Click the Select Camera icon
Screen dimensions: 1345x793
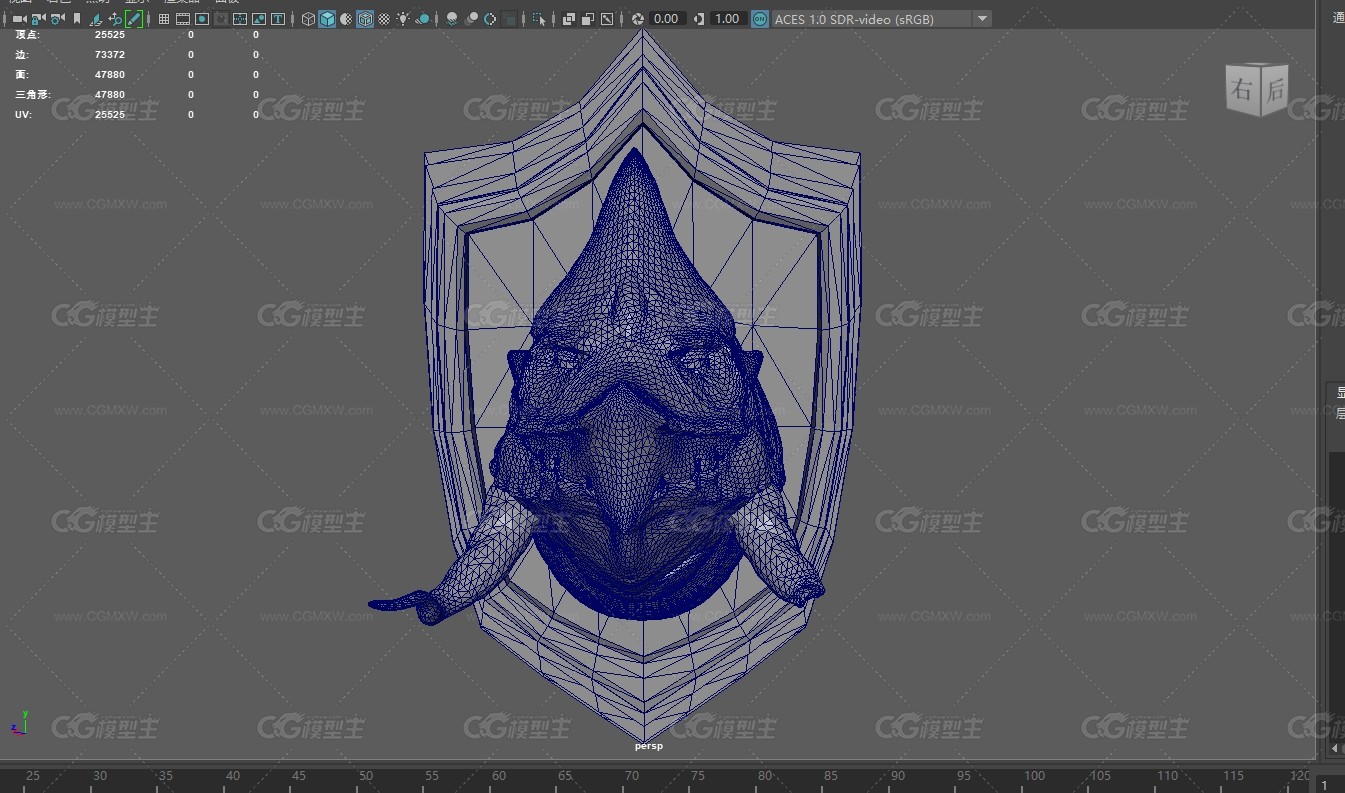19,19
